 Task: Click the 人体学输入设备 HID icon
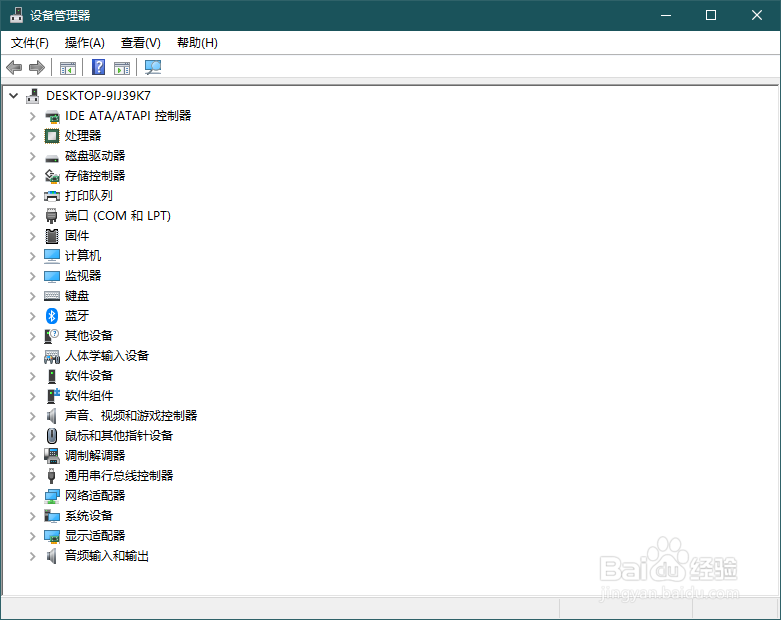click(x=52, y=357)
